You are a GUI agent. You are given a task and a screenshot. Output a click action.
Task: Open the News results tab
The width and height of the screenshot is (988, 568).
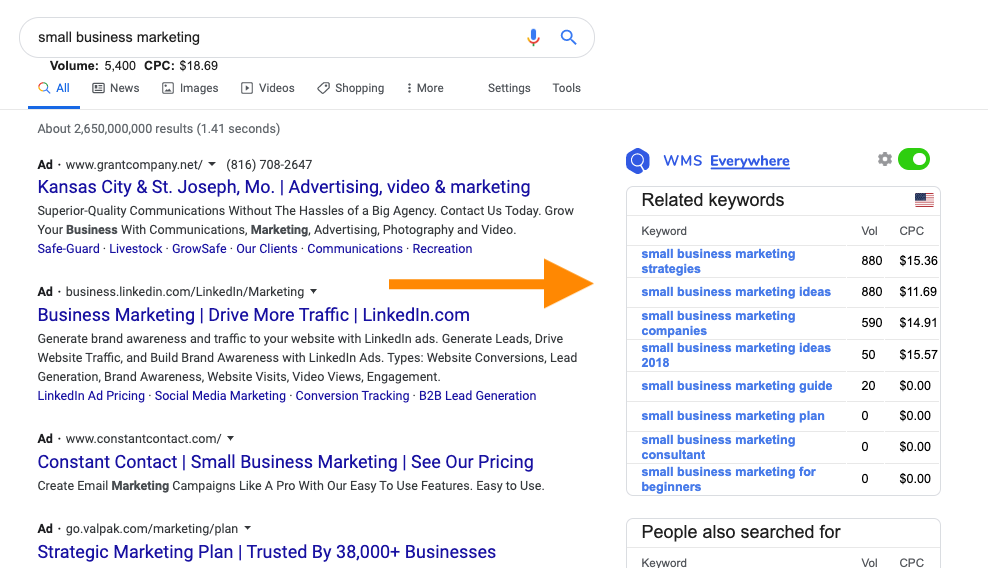pyautogui.click(x=116, y=88)
